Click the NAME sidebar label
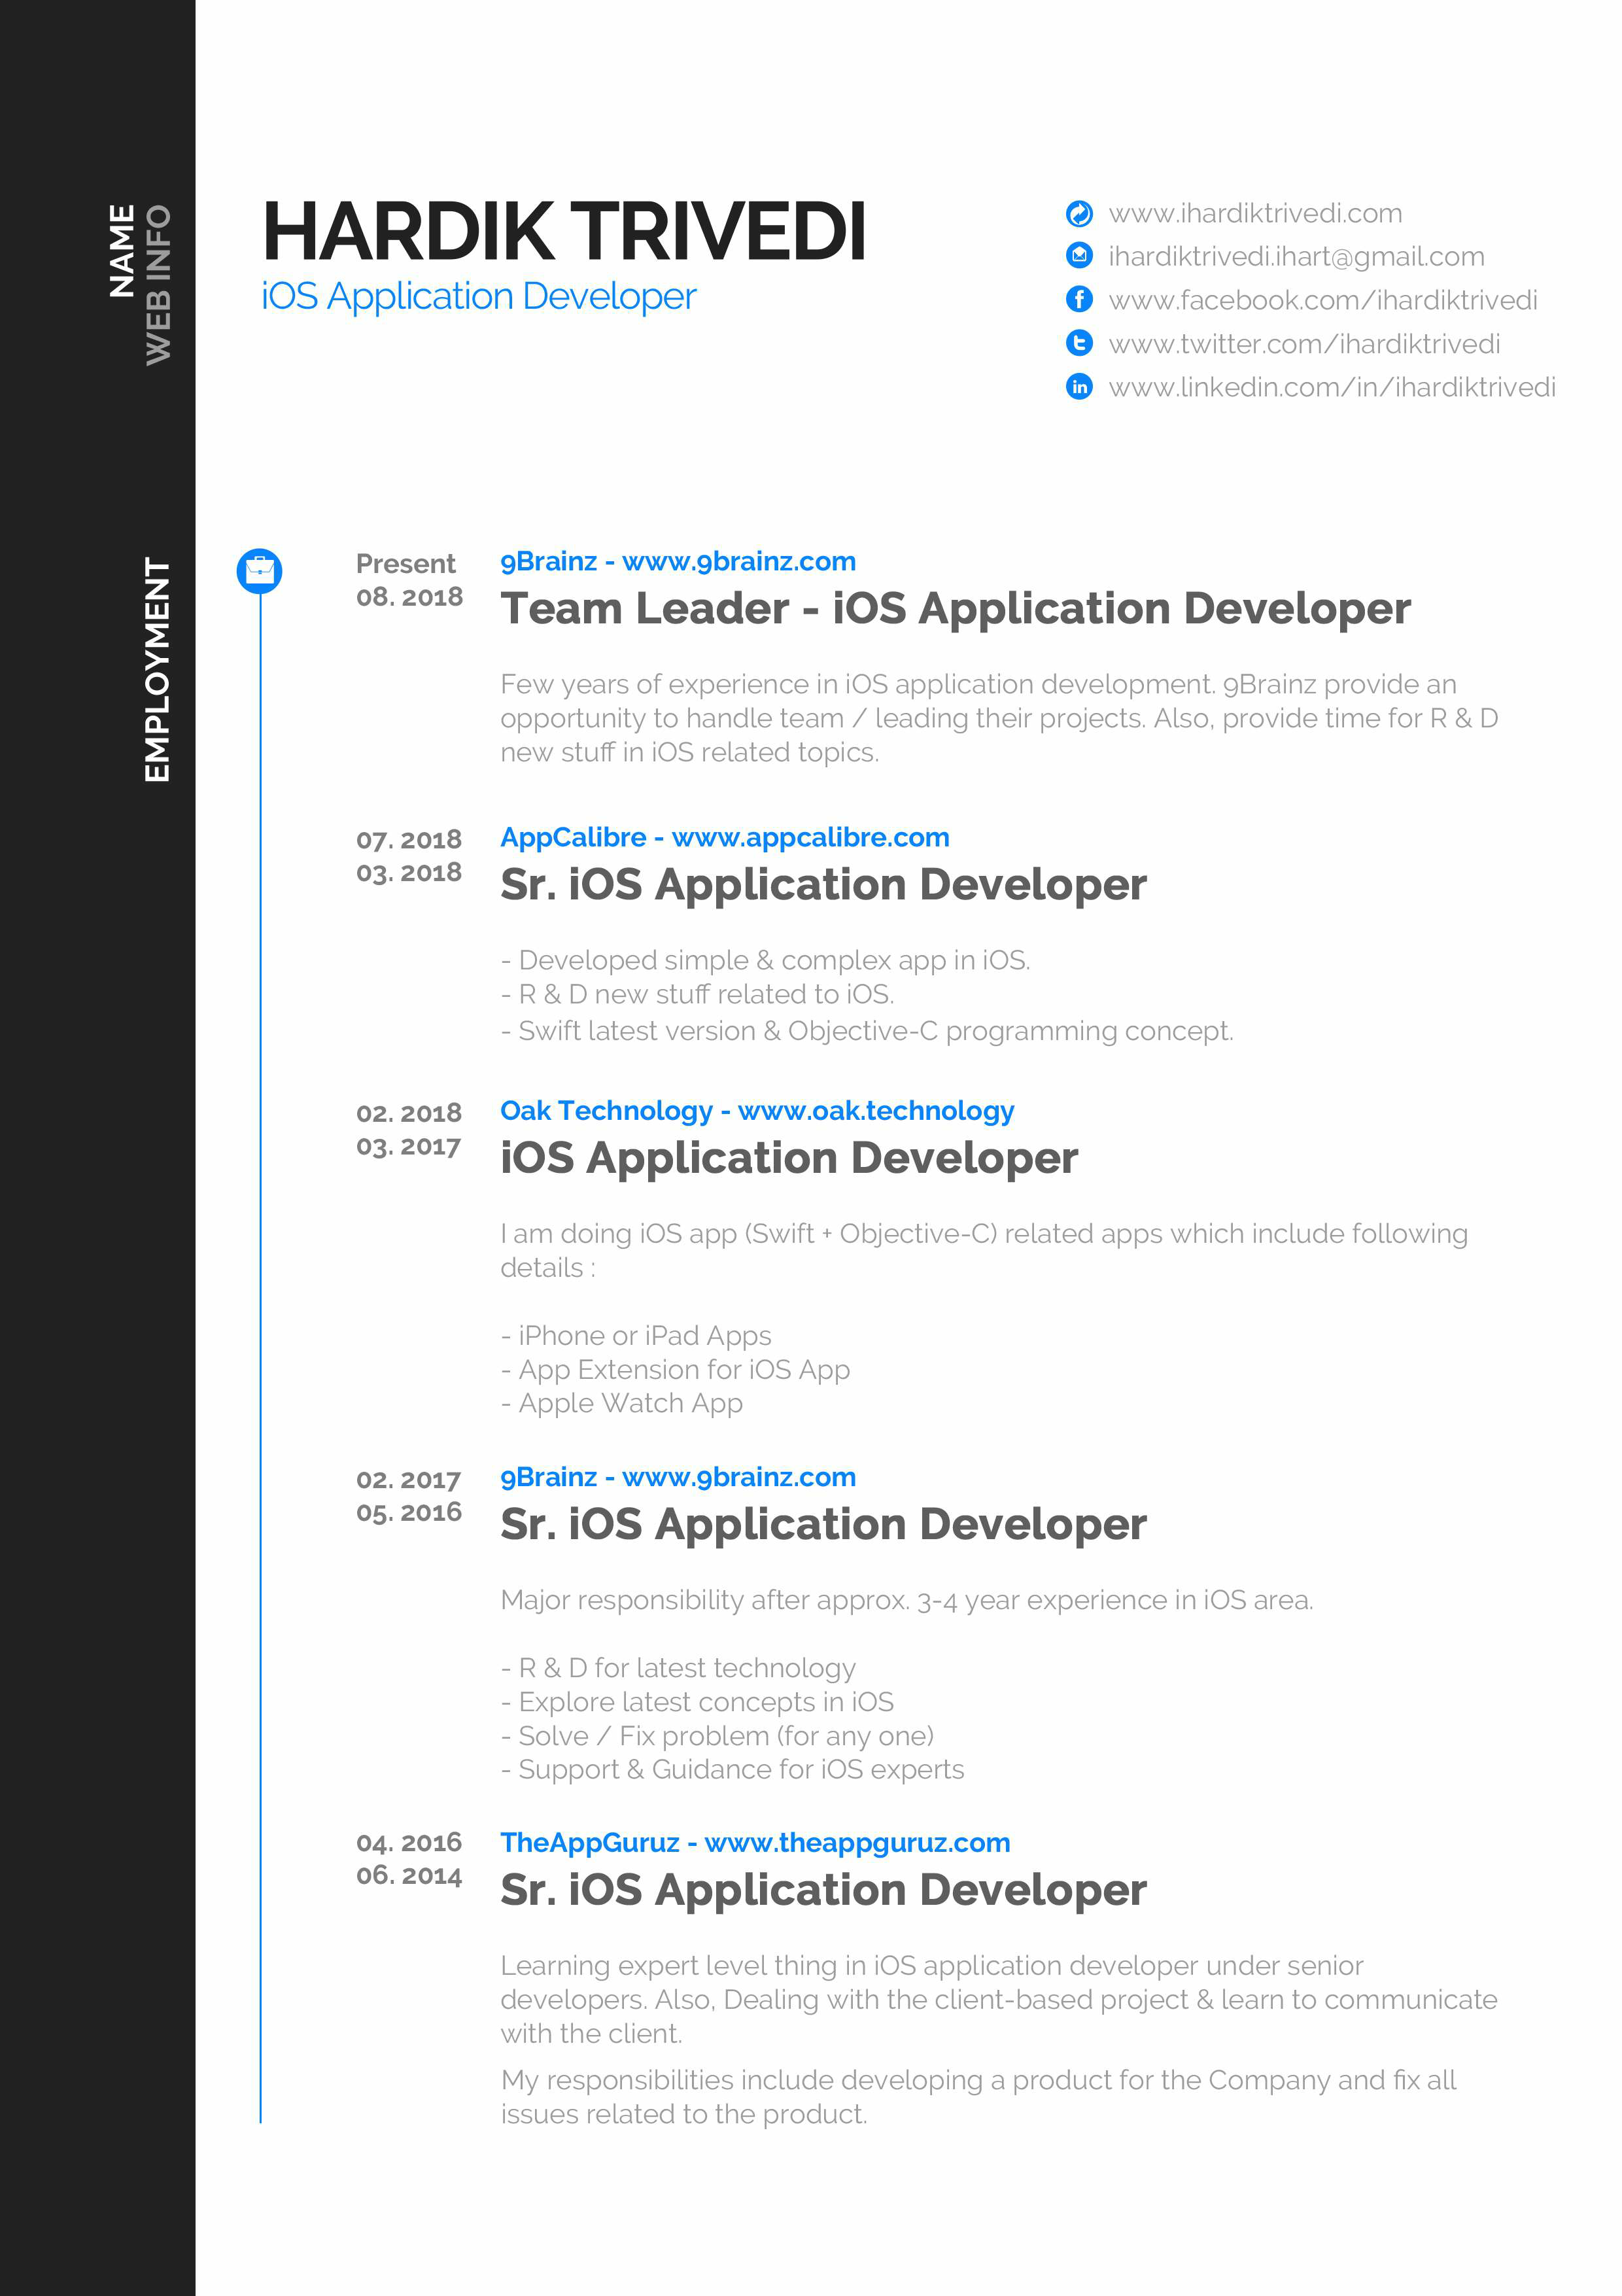Screen dimensions: 1622x2296 coord(121,250)
